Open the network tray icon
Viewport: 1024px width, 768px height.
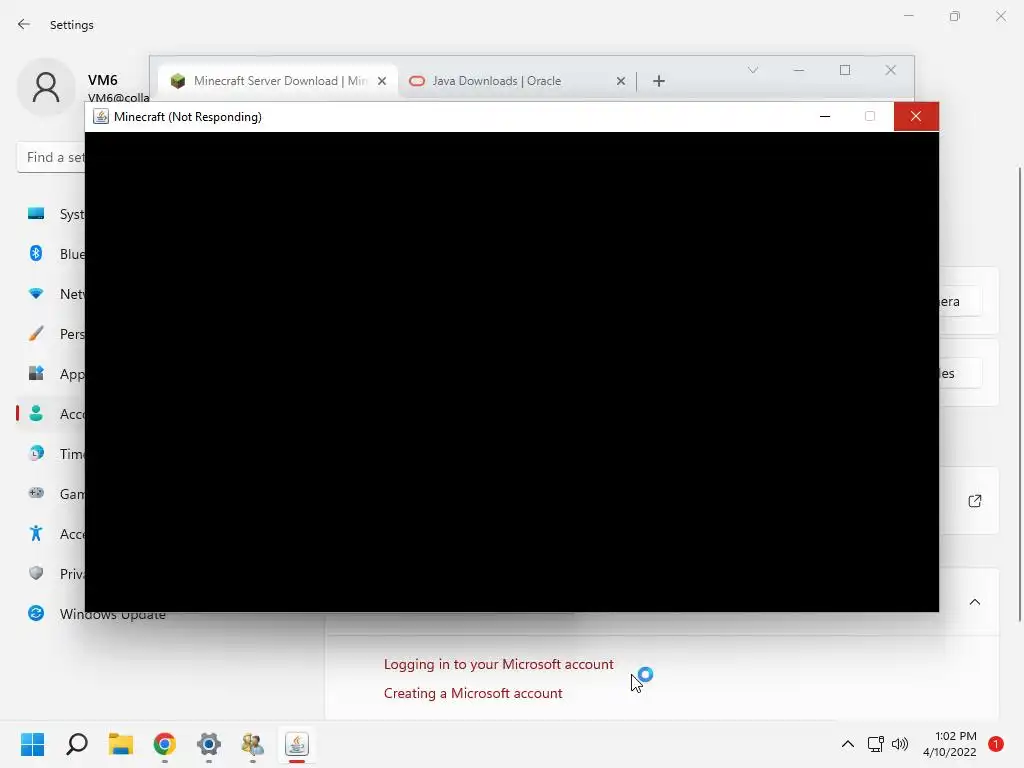(875, 744)
